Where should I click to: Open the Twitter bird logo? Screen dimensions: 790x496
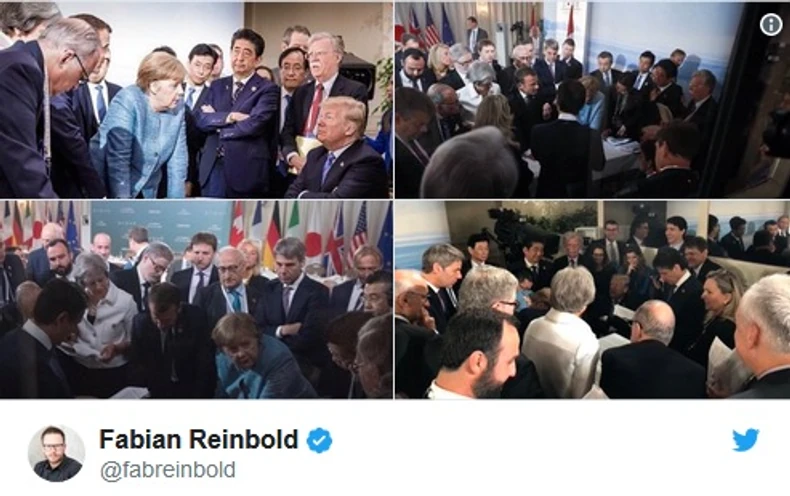pyautogui.click(x=746, y=440)
